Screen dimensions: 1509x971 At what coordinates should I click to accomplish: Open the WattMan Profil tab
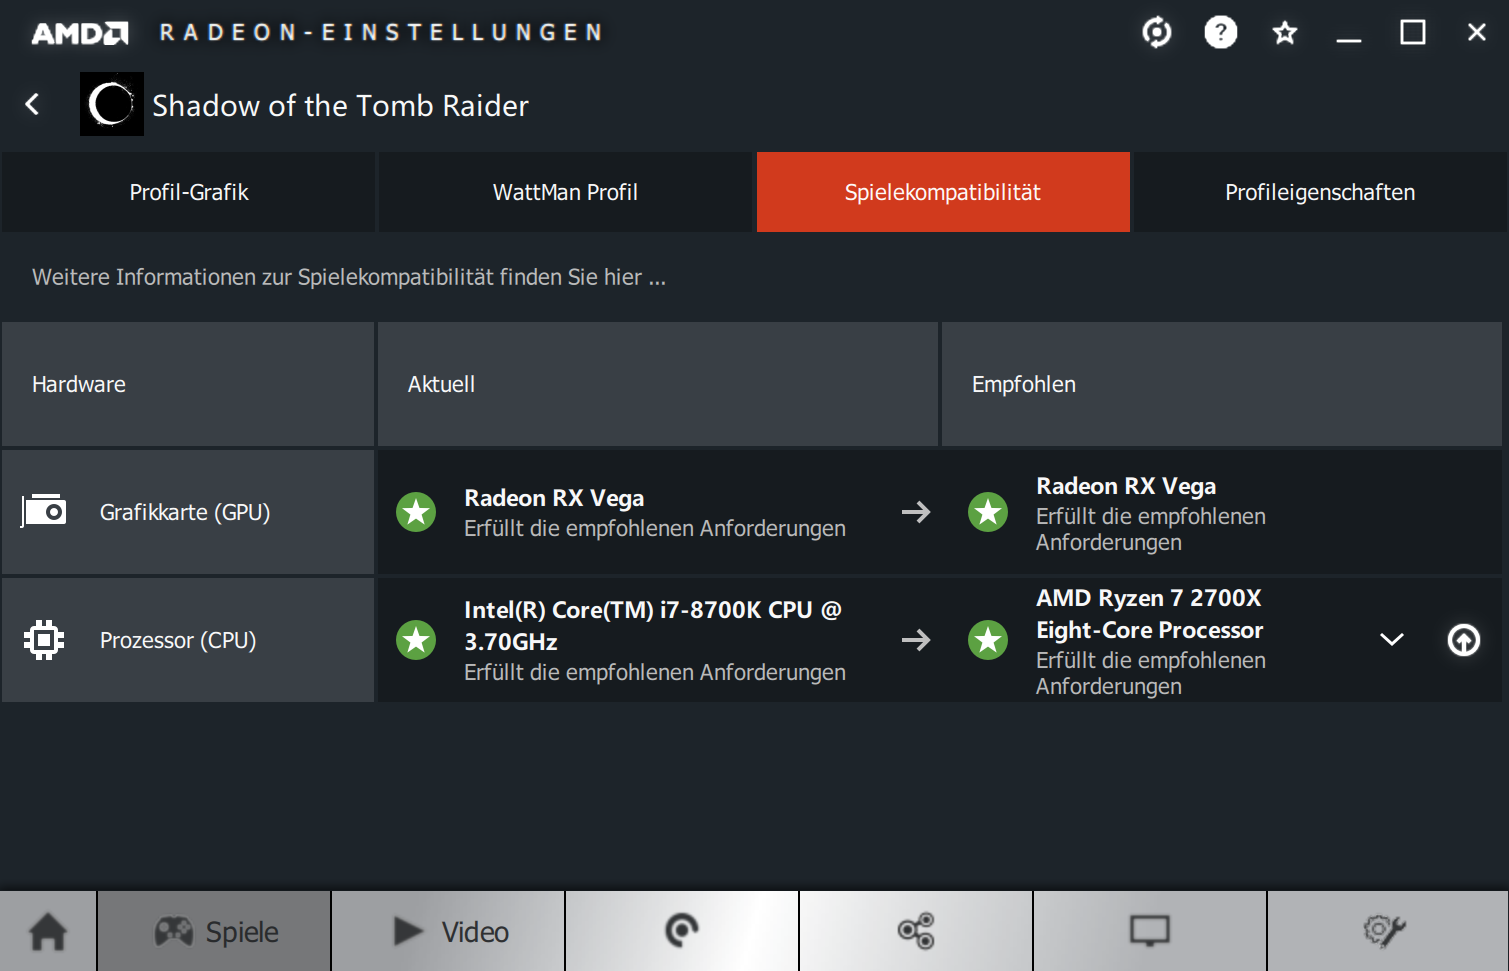point(565,192)
